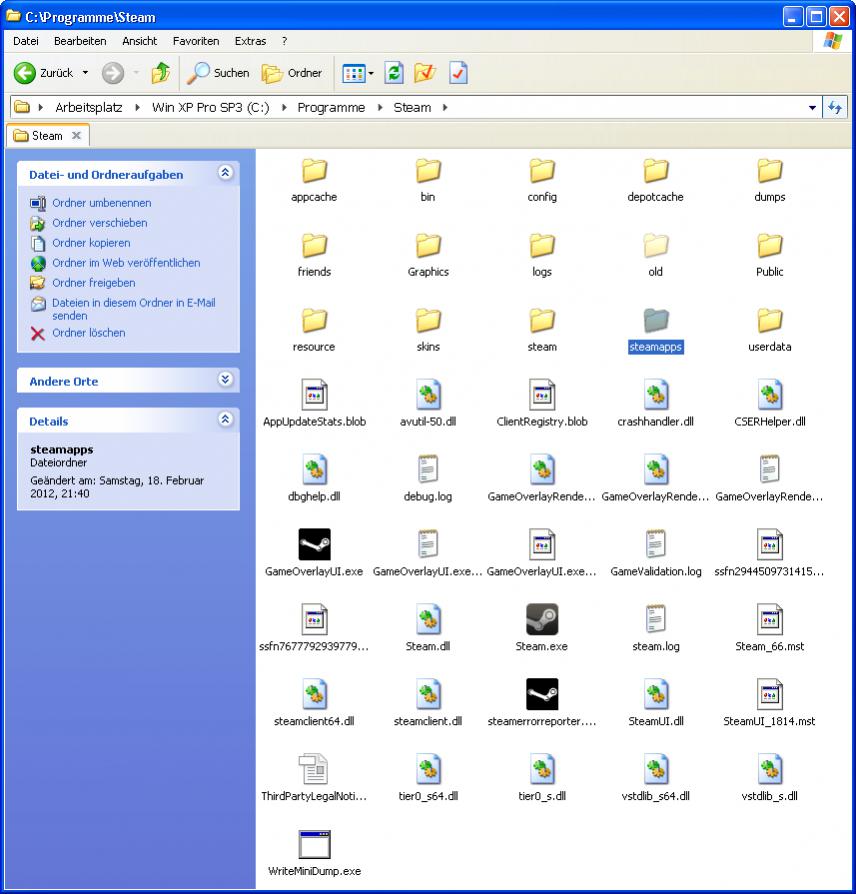Image resolution: width=856 pixels, height=894 pixels.
Task: Expand the Andere Orte panel
Action: tap(226, 380)
